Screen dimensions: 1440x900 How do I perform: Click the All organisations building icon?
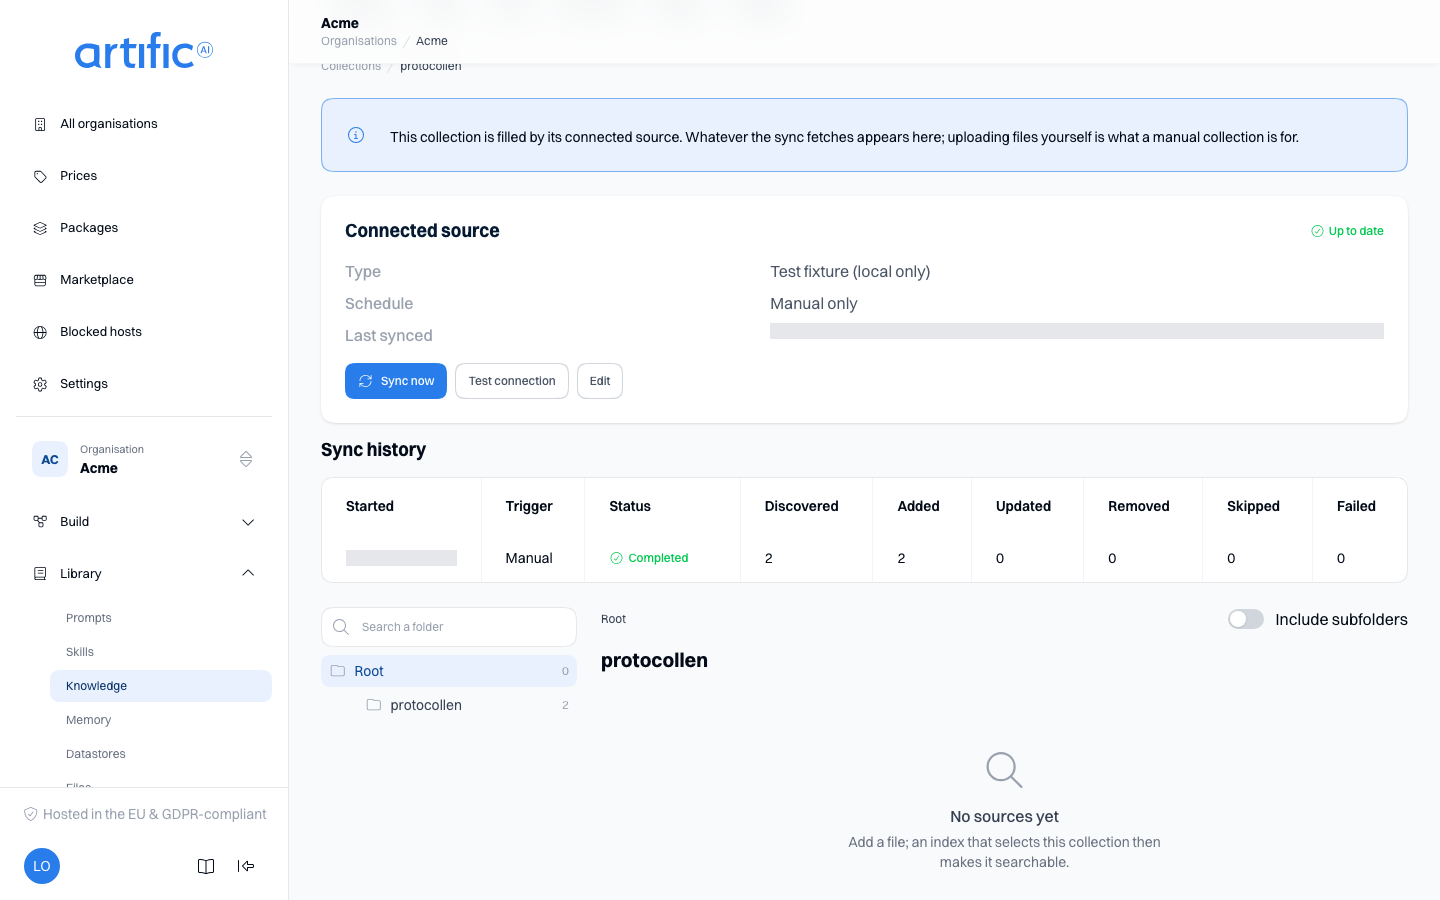pos(40,124)
